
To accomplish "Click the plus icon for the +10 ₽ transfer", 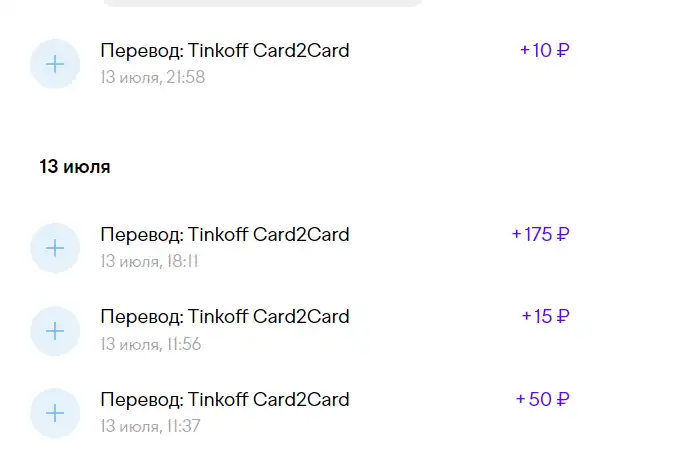I will (x=55, y=64).
